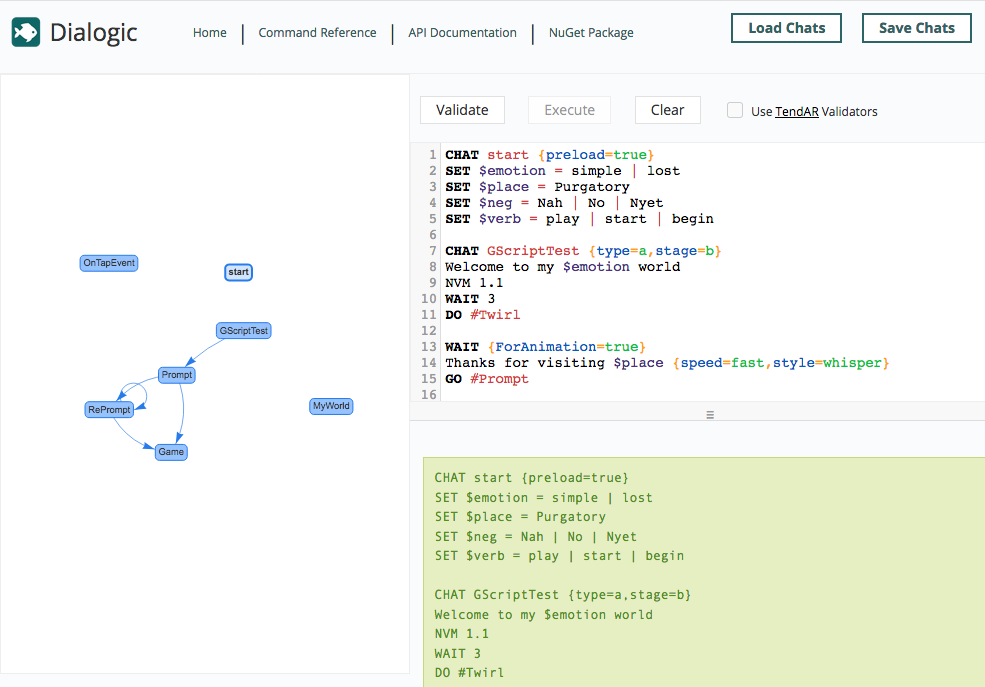Select the start node in graph
This screenshot has width=985, height=687.
pos(238,272)
